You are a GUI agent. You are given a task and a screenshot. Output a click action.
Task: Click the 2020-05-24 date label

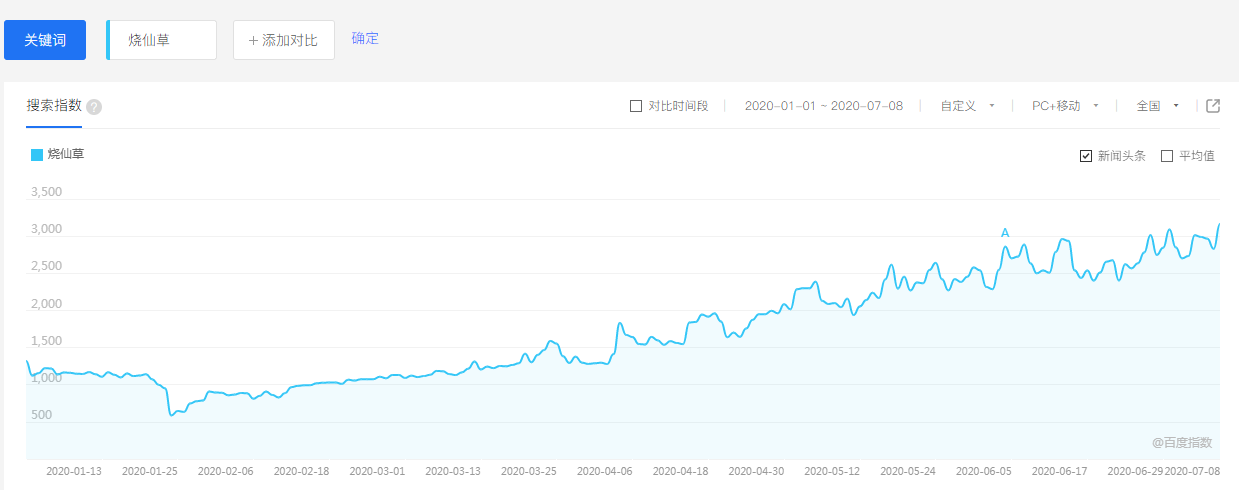[x=908, y=470]
